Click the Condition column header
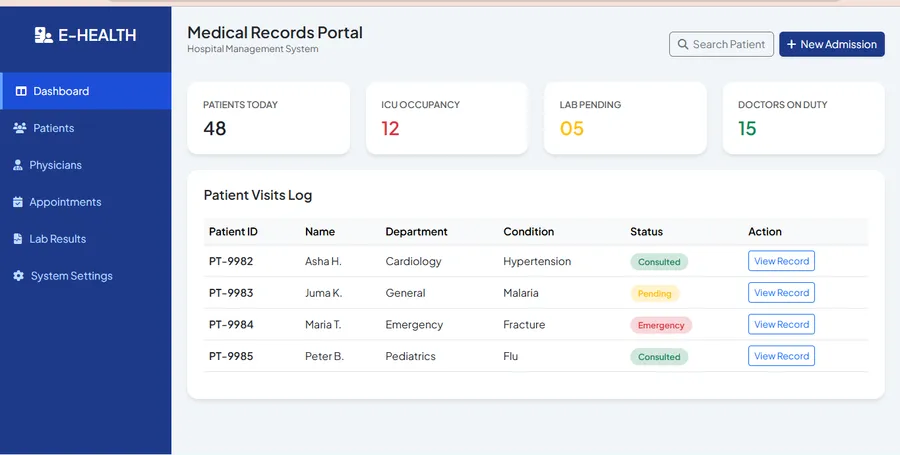The width and height of the screenshot is (900, 455). 529,232
